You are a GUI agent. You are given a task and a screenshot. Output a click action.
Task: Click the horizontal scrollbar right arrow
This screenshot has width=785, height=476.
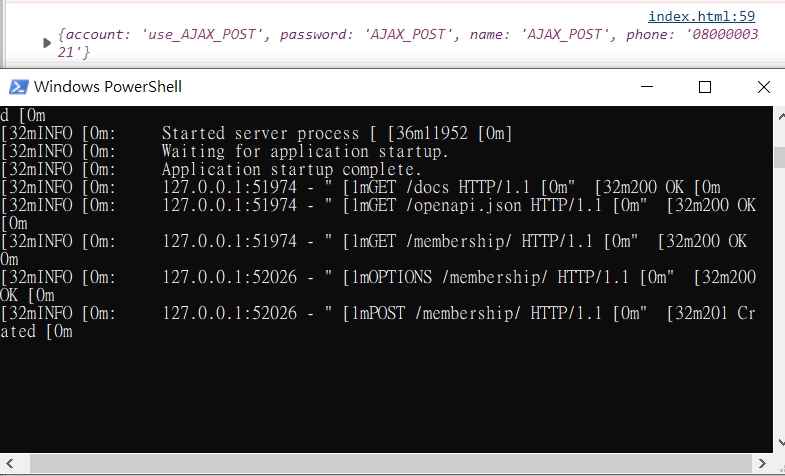point(762,463)
